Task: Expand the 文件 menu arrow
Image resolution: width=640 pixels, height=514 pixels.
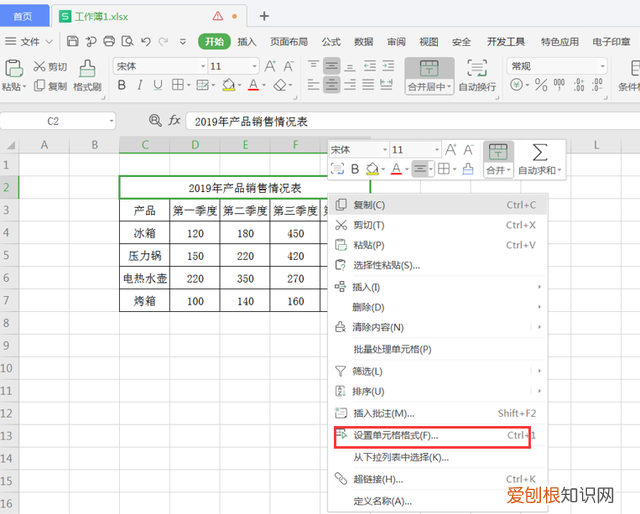Action: (49, 42)
